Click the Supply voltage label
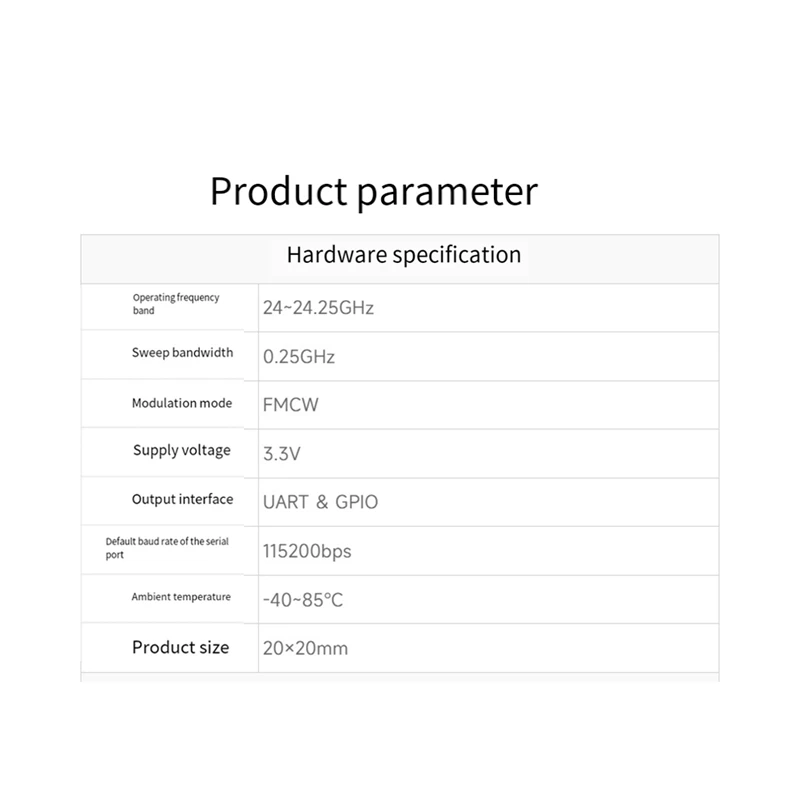 (182, 451)
